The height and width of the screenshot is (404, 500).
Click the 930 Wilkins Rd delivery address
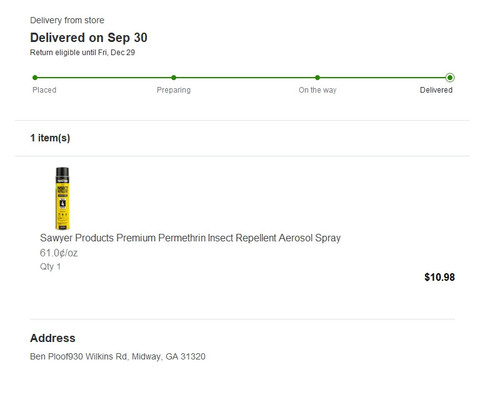click(x=118, y=356)
